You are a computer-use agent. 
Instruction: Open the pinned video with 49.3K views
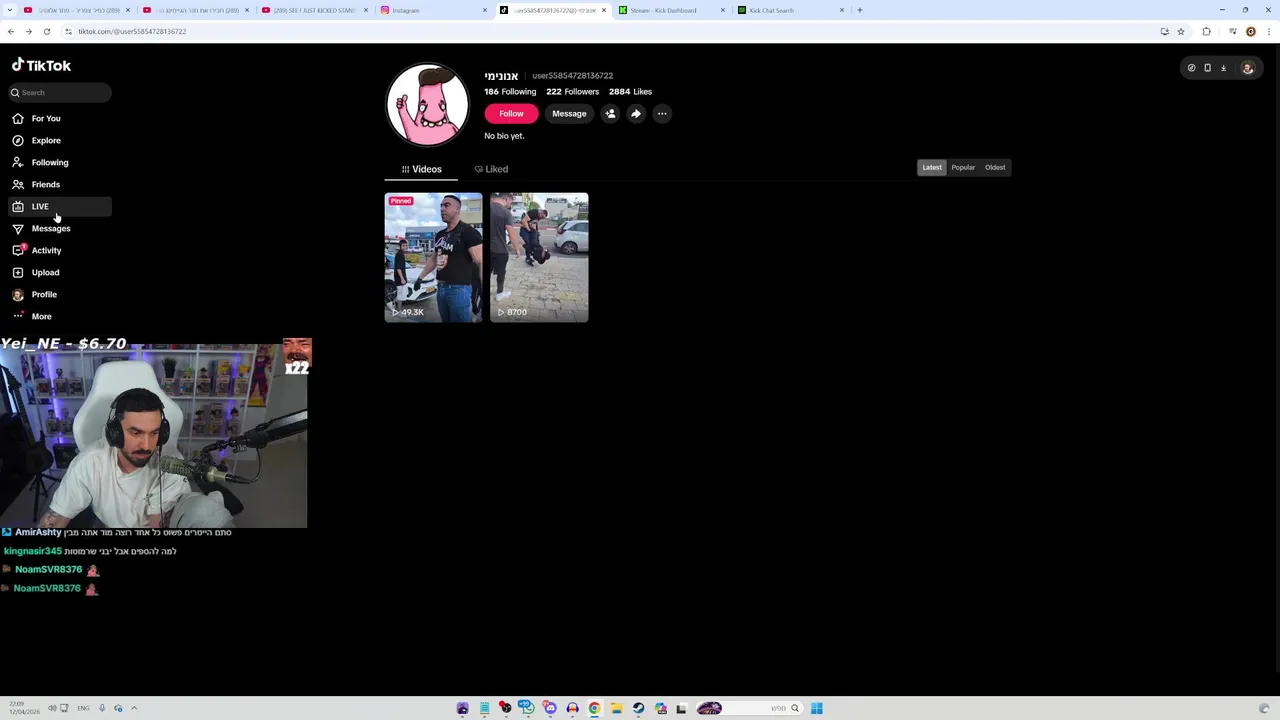coord(433,257)
